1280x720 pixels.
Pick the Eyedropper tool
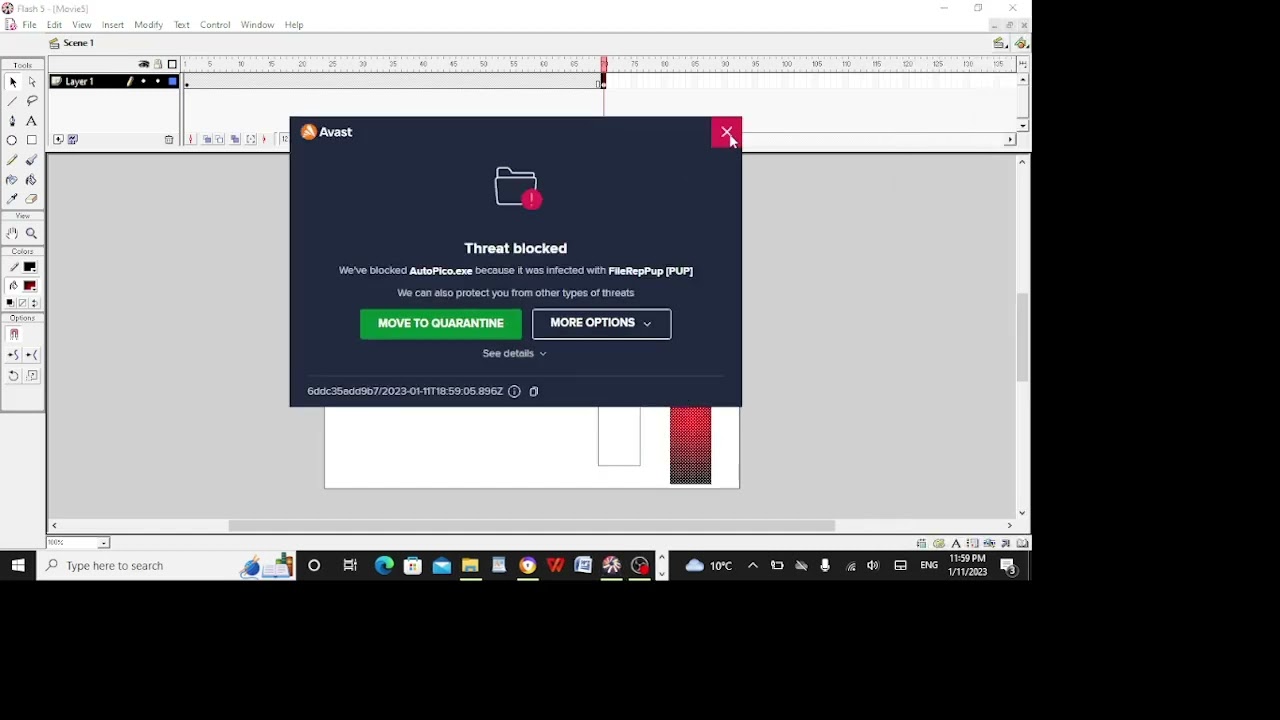(12, 199)
